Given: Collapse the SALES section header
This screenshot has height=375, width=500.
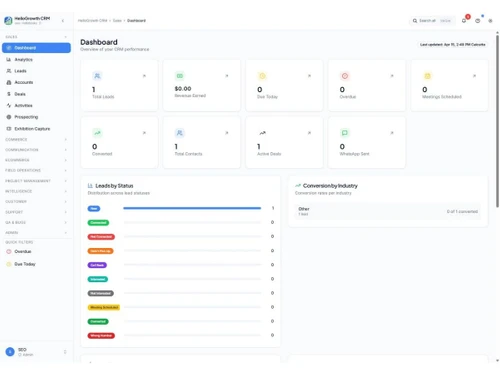Looking at the screenshot, I should 36,37.
